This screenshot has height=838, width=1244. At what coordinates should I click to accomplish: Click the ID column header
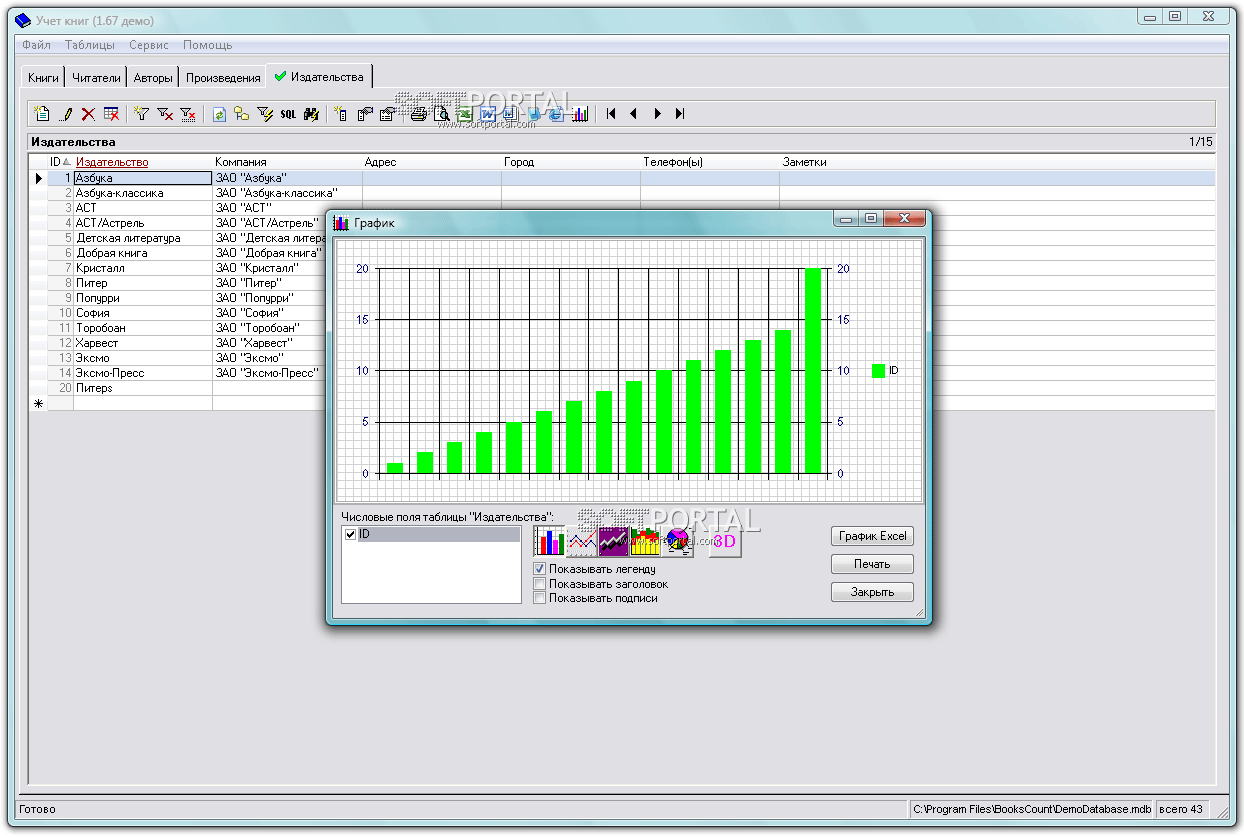click(60, 162)
